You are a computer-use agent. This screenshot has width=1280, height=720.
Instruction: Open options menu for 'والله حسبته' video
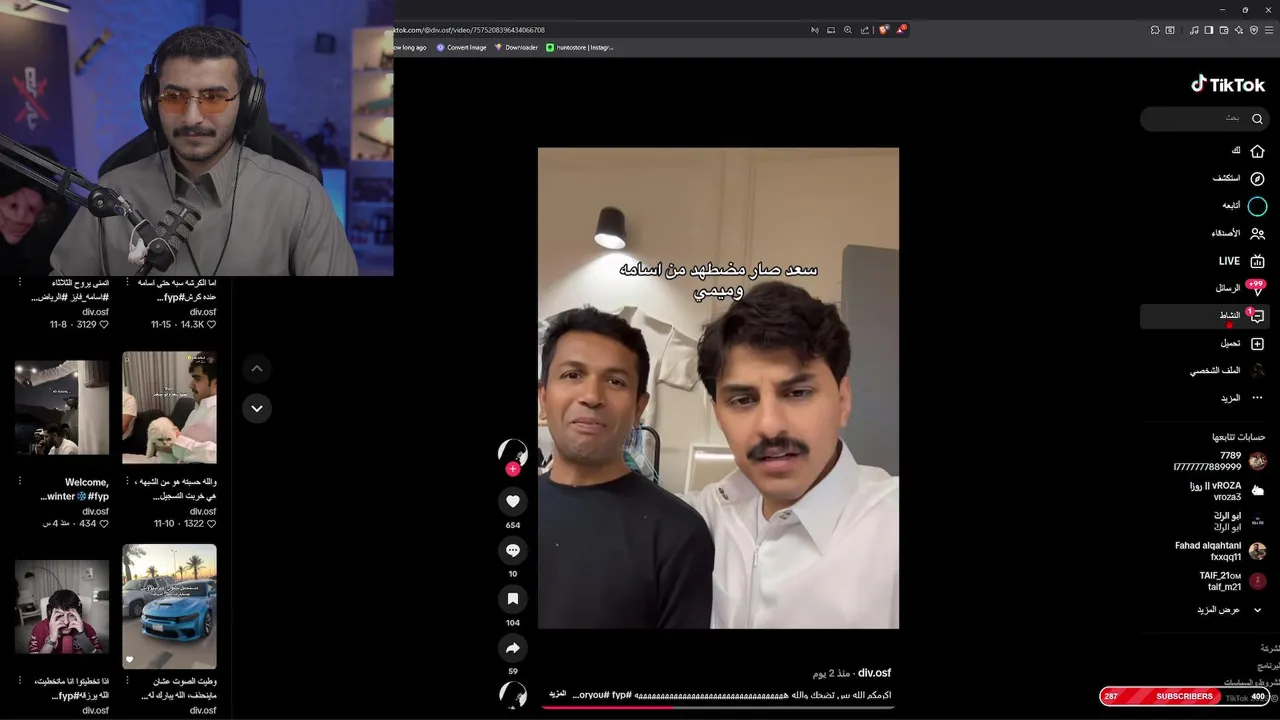[x=126, y=482]
